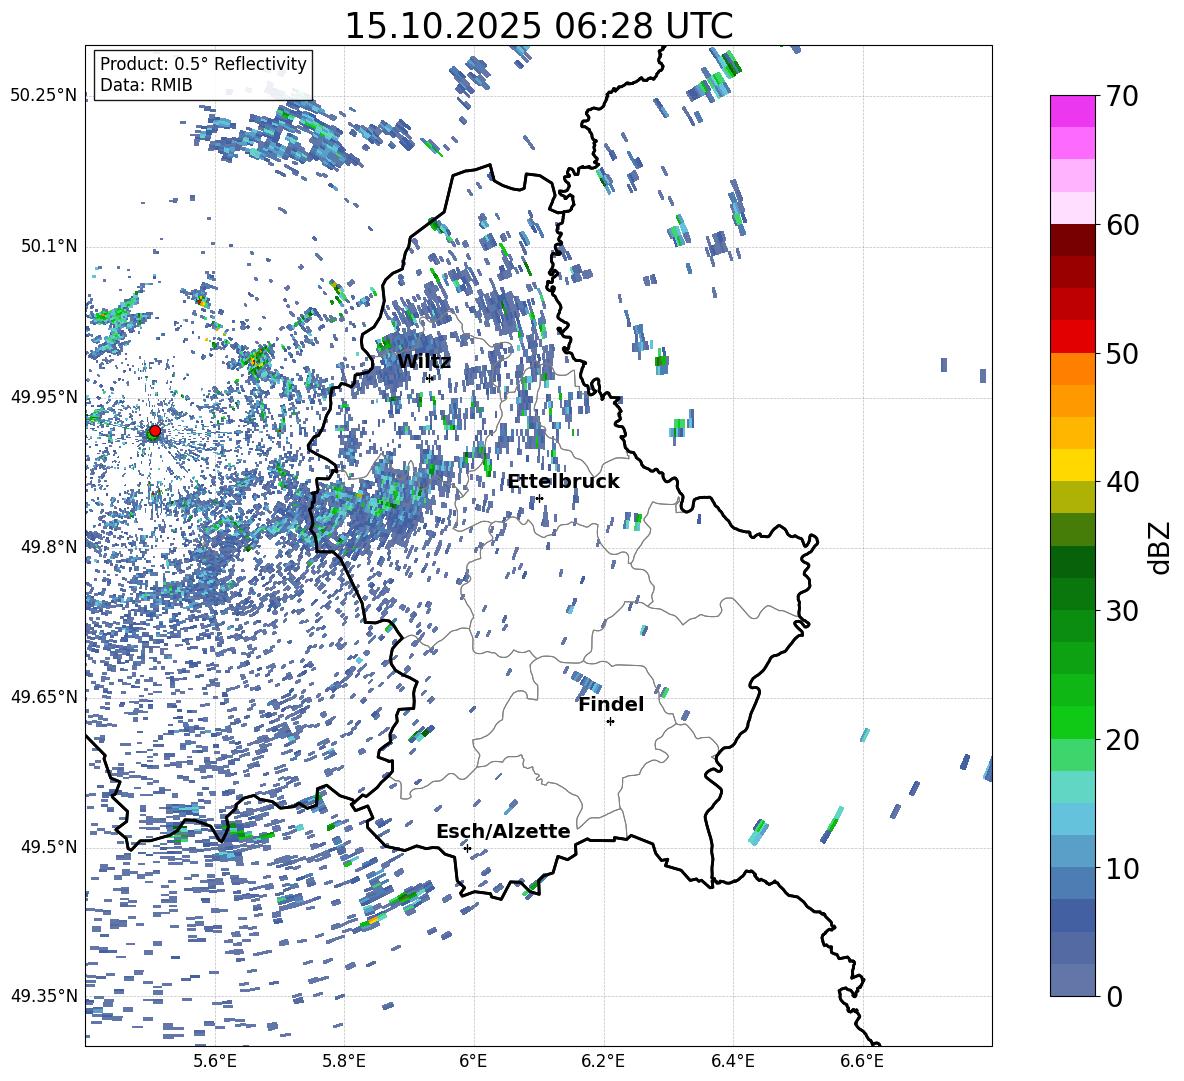This screenshot has width=1184, height=1081.
Task: Click the bright red 50 dBZ swatch
Action: [1073, 337]
